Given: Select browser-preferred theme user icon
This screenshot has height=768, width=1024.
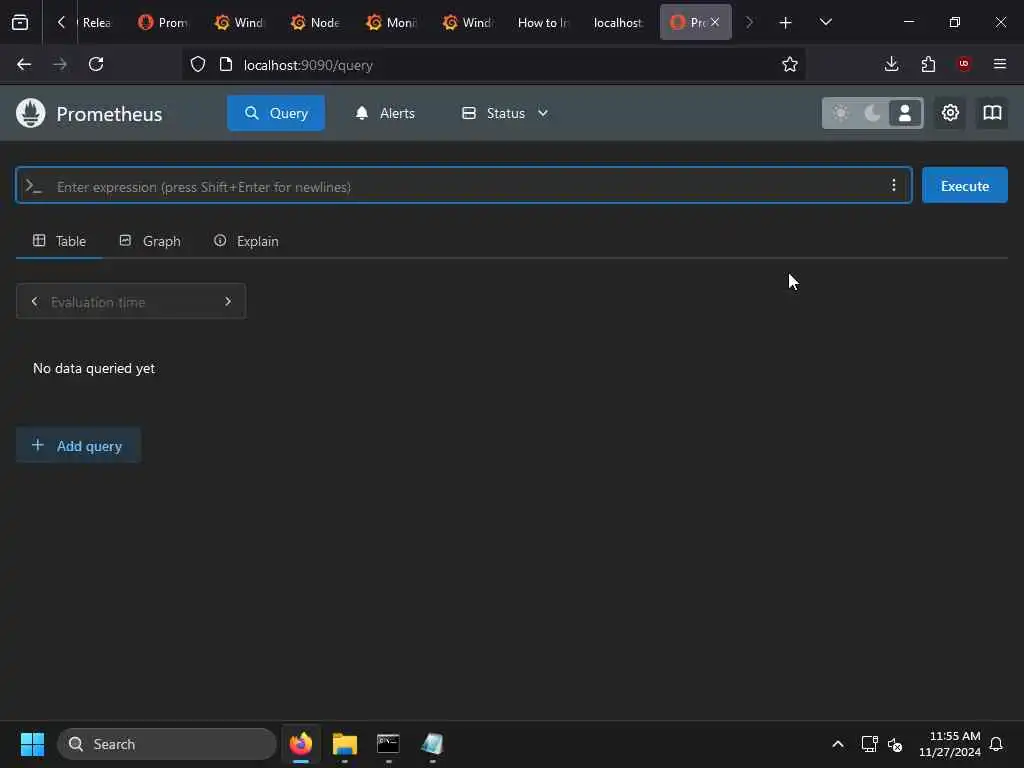Looking at the screenshot, I should tap(904, 113).
